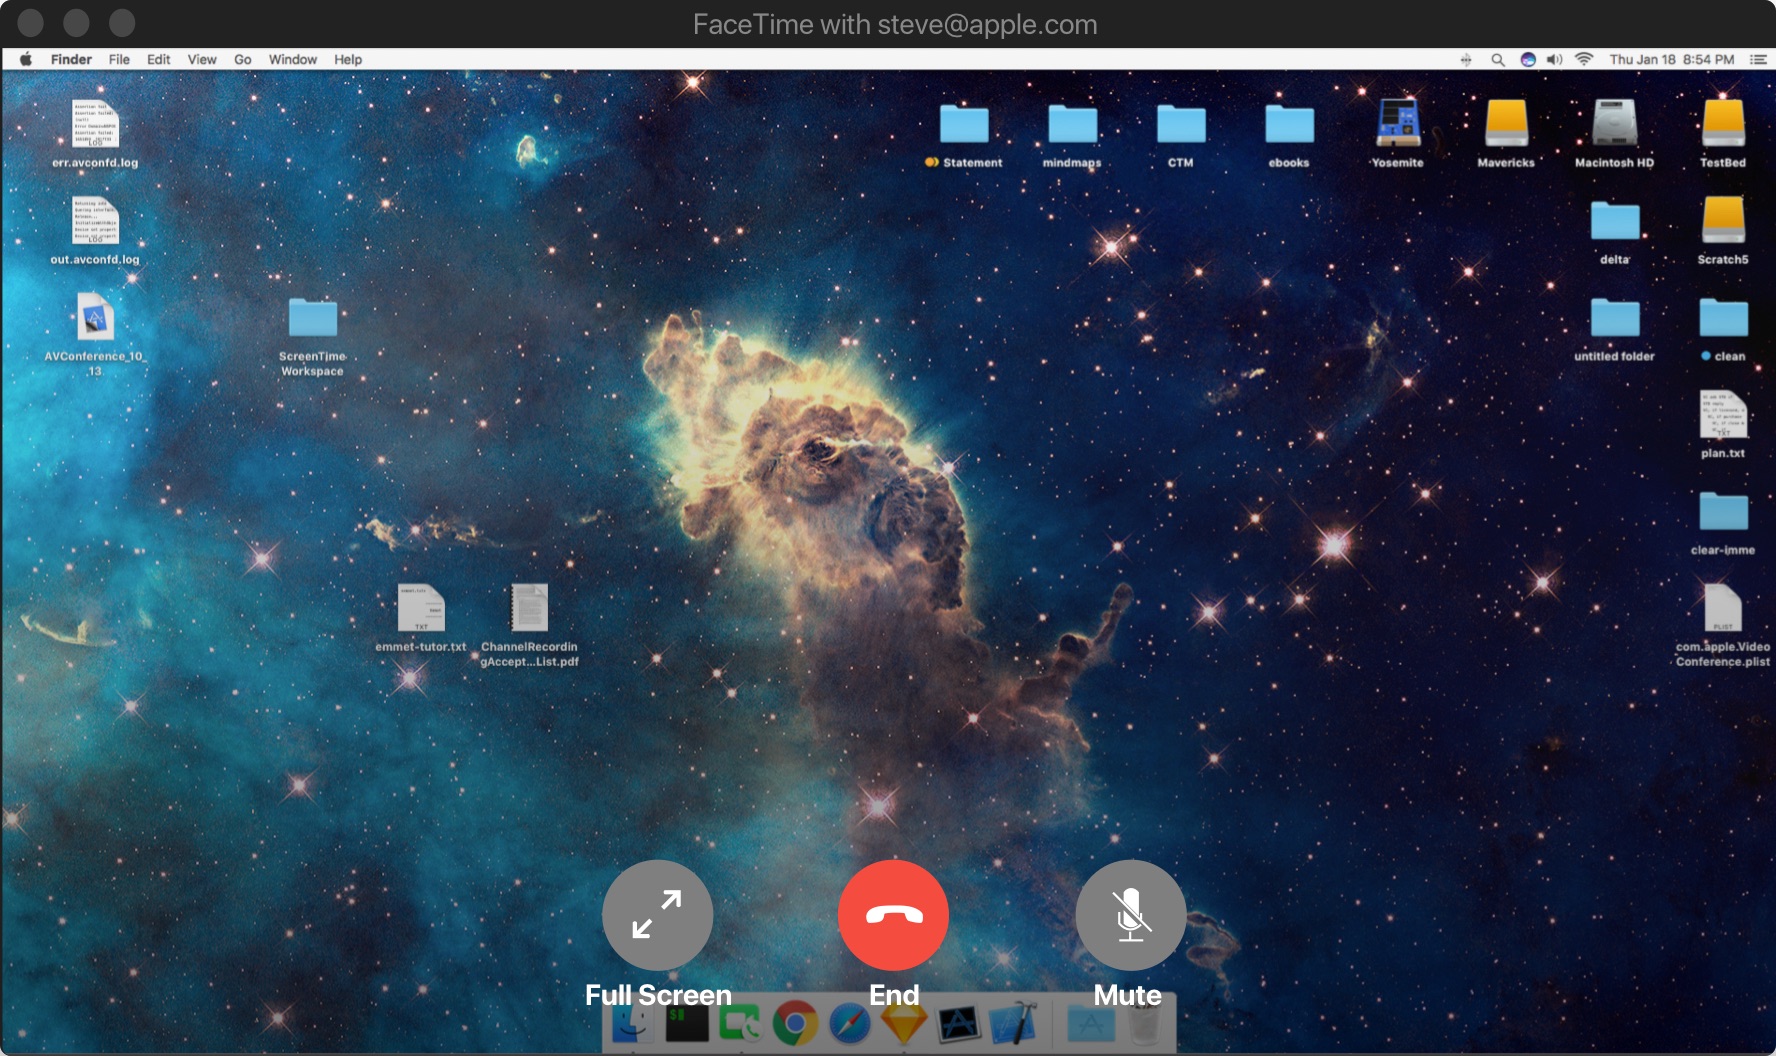Screen dimensions: 1776x1056
Task: Open the Applications folder in the Dock
Action: (x=1090, y=1023)
